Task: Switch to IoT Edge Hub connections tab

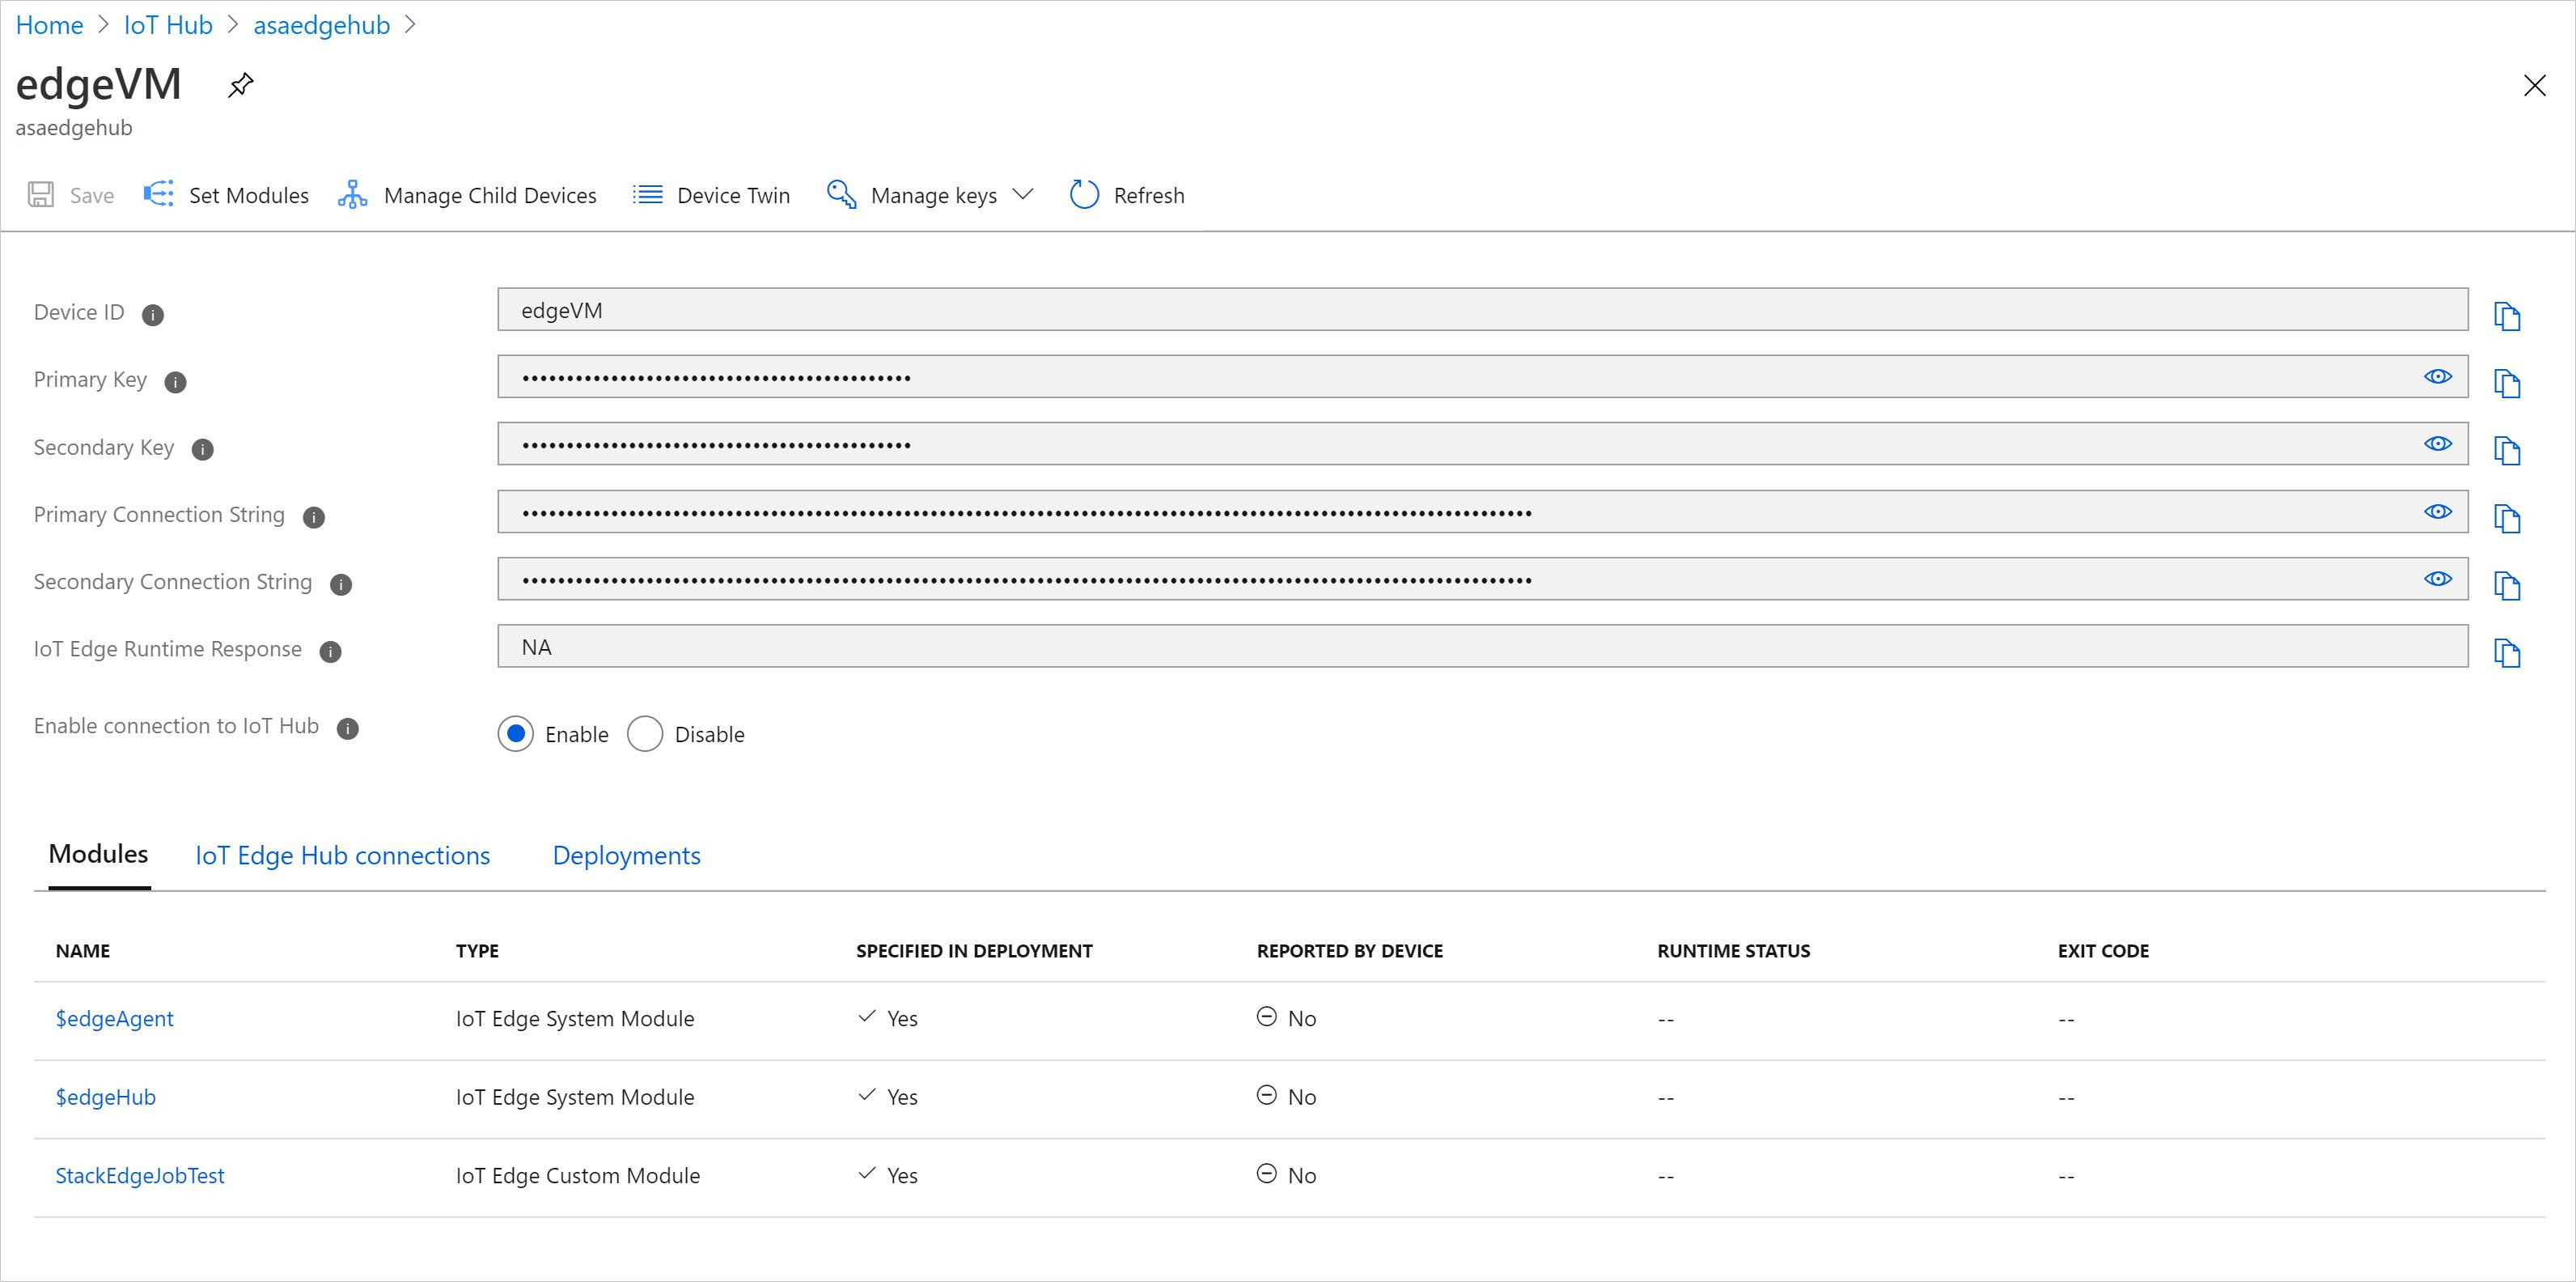Action: coord(342,856)
